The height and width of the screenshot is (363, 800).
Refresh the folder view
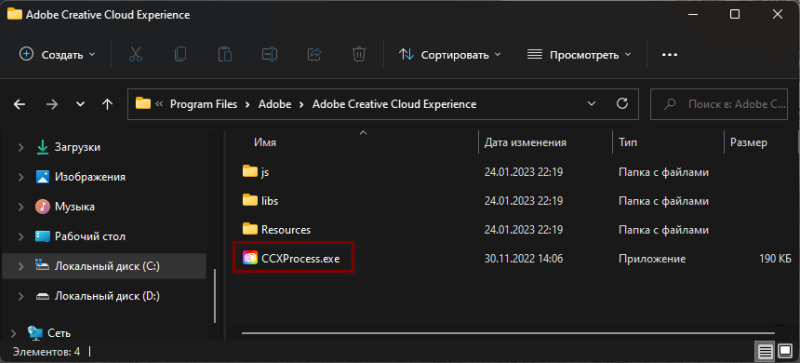tap(622, 104)
